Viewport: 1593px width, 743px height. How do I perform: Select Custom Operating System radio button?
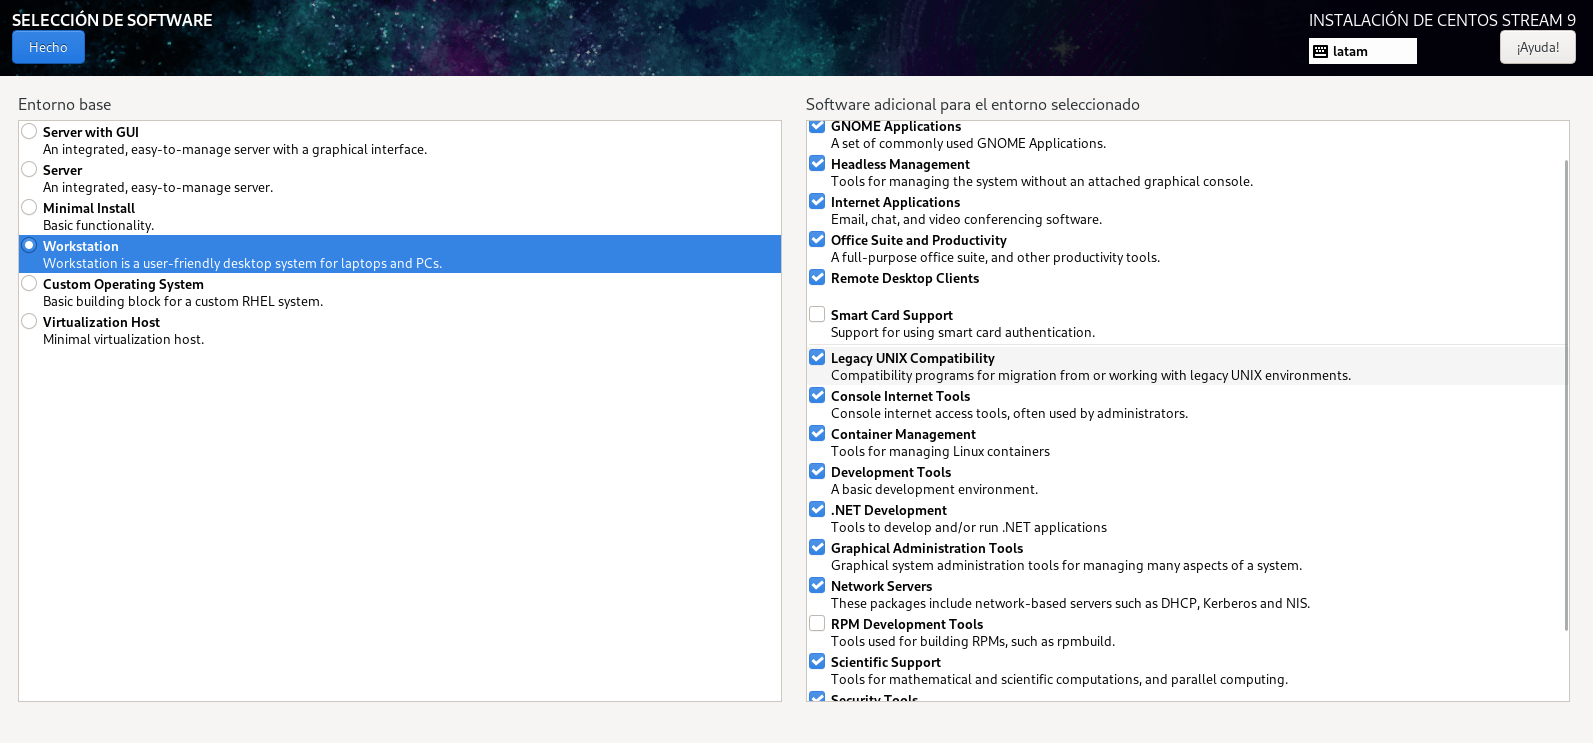tap(30, 284)
